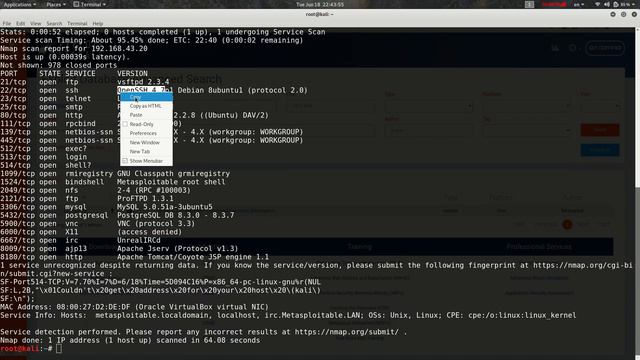Click the red recording indicator in the top panel
This screenshot has height=360, width=640.
pyautogui.click(x=554, y=4)
